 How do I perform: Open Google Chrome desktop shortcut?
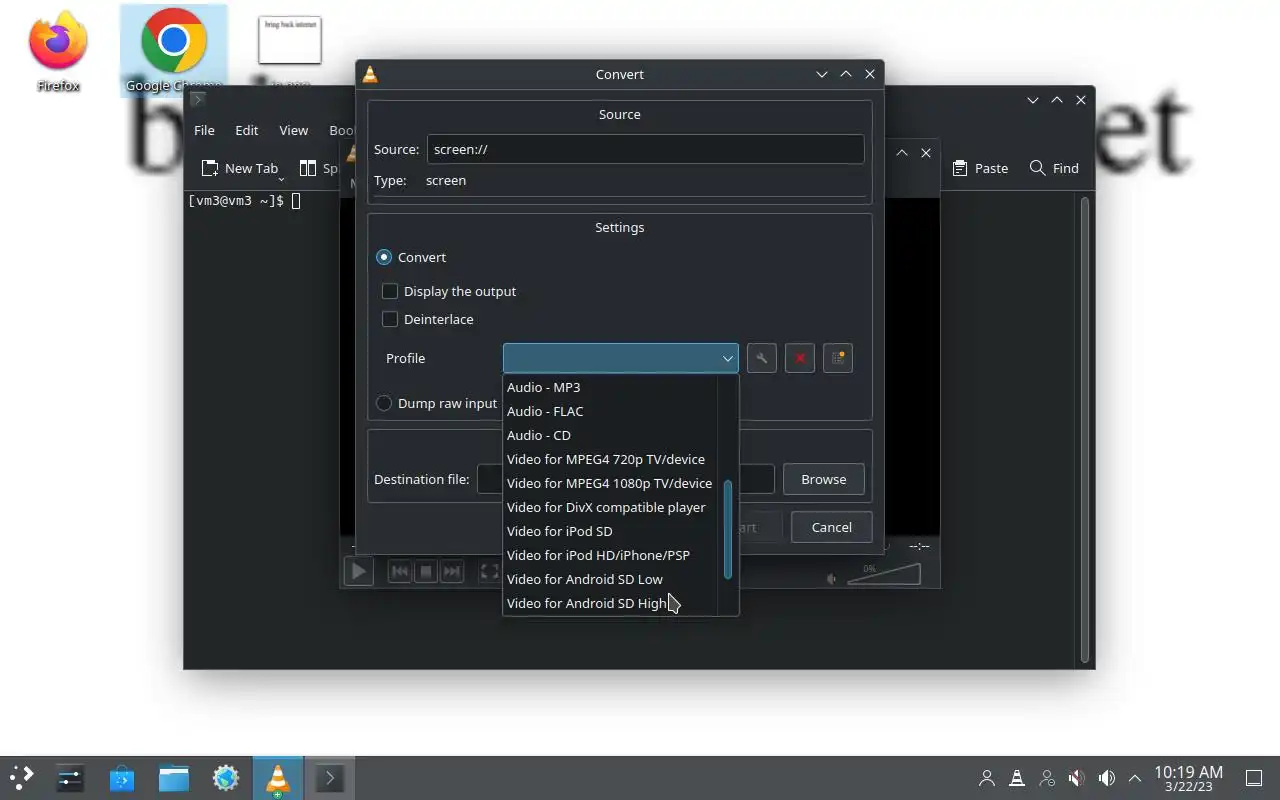click(x=173, y=50)
